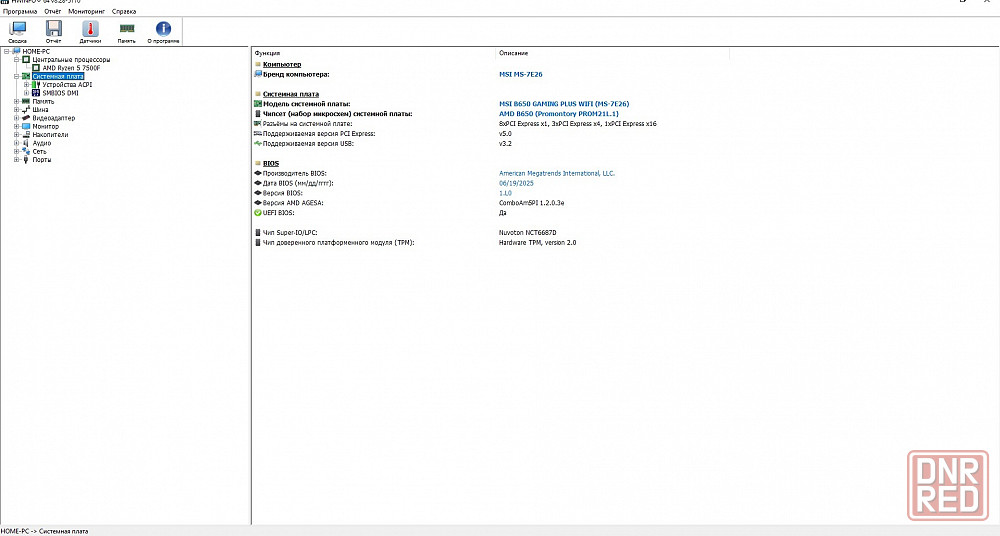Open the Отчёт menu in menu bar
The height and width of the screenshot is (536, 1000).
coord(53,11)
